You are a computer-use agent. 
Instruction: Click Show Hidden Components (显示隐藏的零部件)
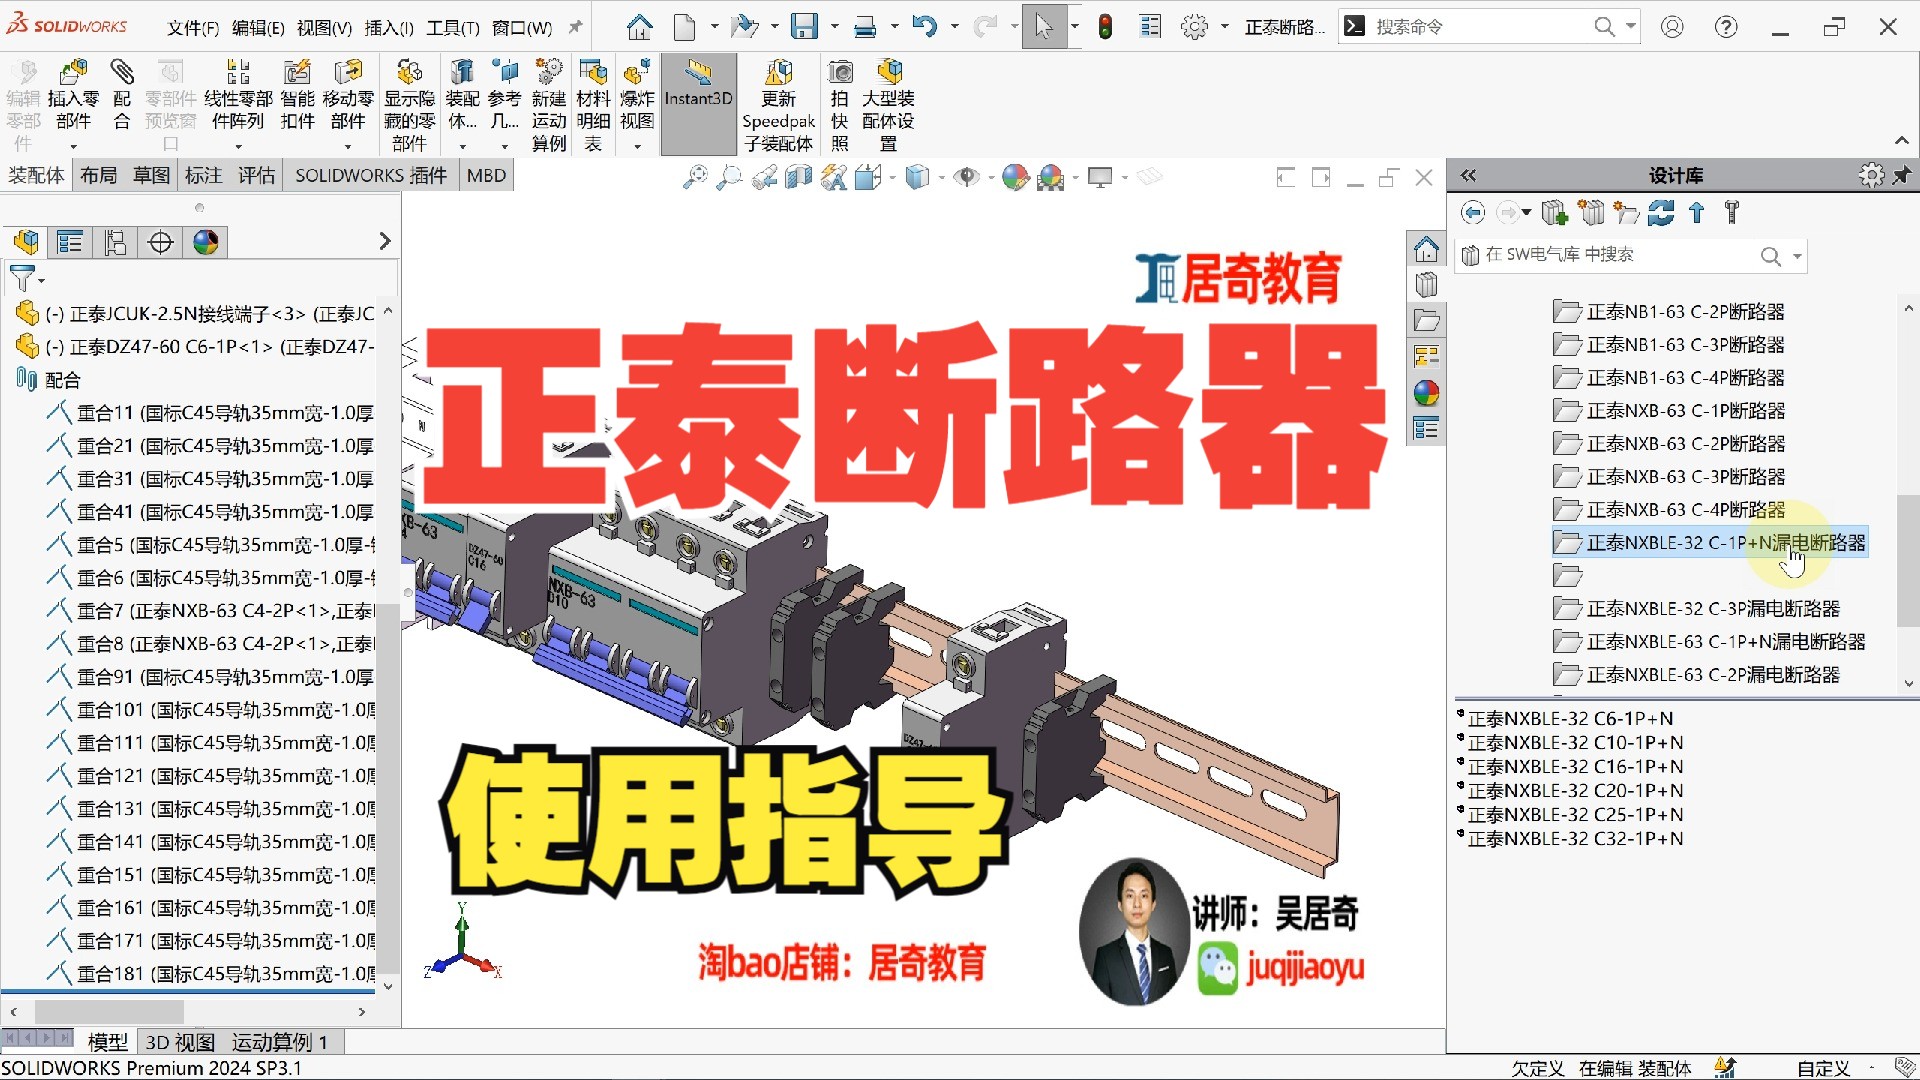(409, 105)
